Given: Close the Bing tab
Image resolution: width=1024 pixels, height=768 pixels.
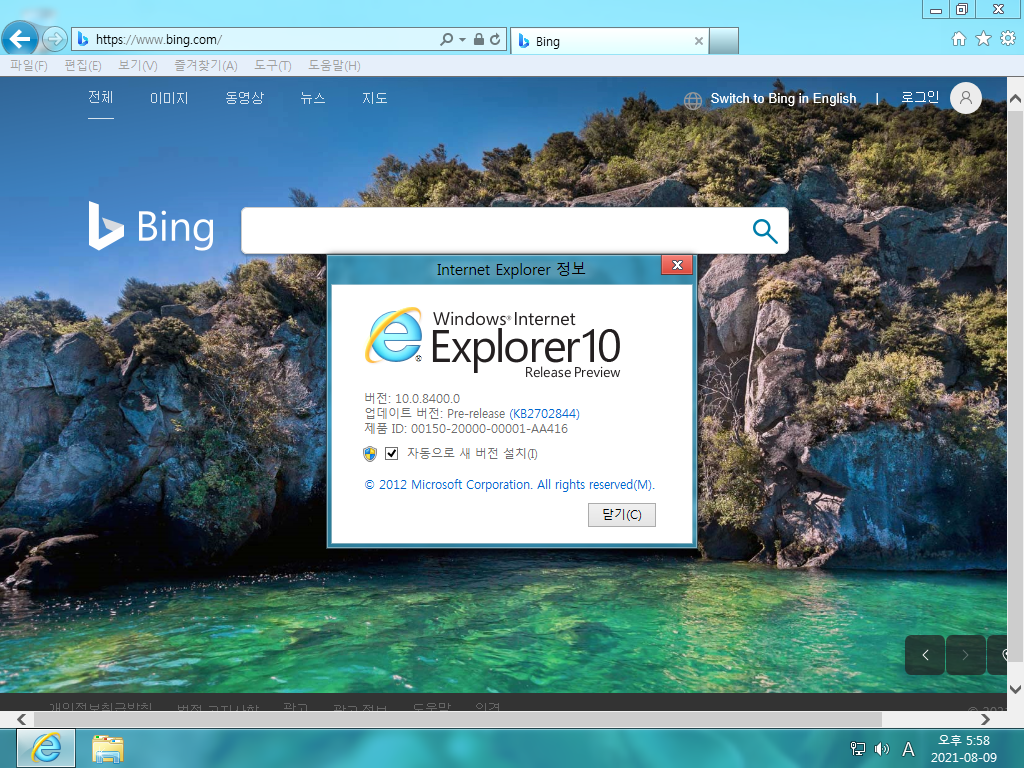Looking at the screenshot, I should (699, 41).
